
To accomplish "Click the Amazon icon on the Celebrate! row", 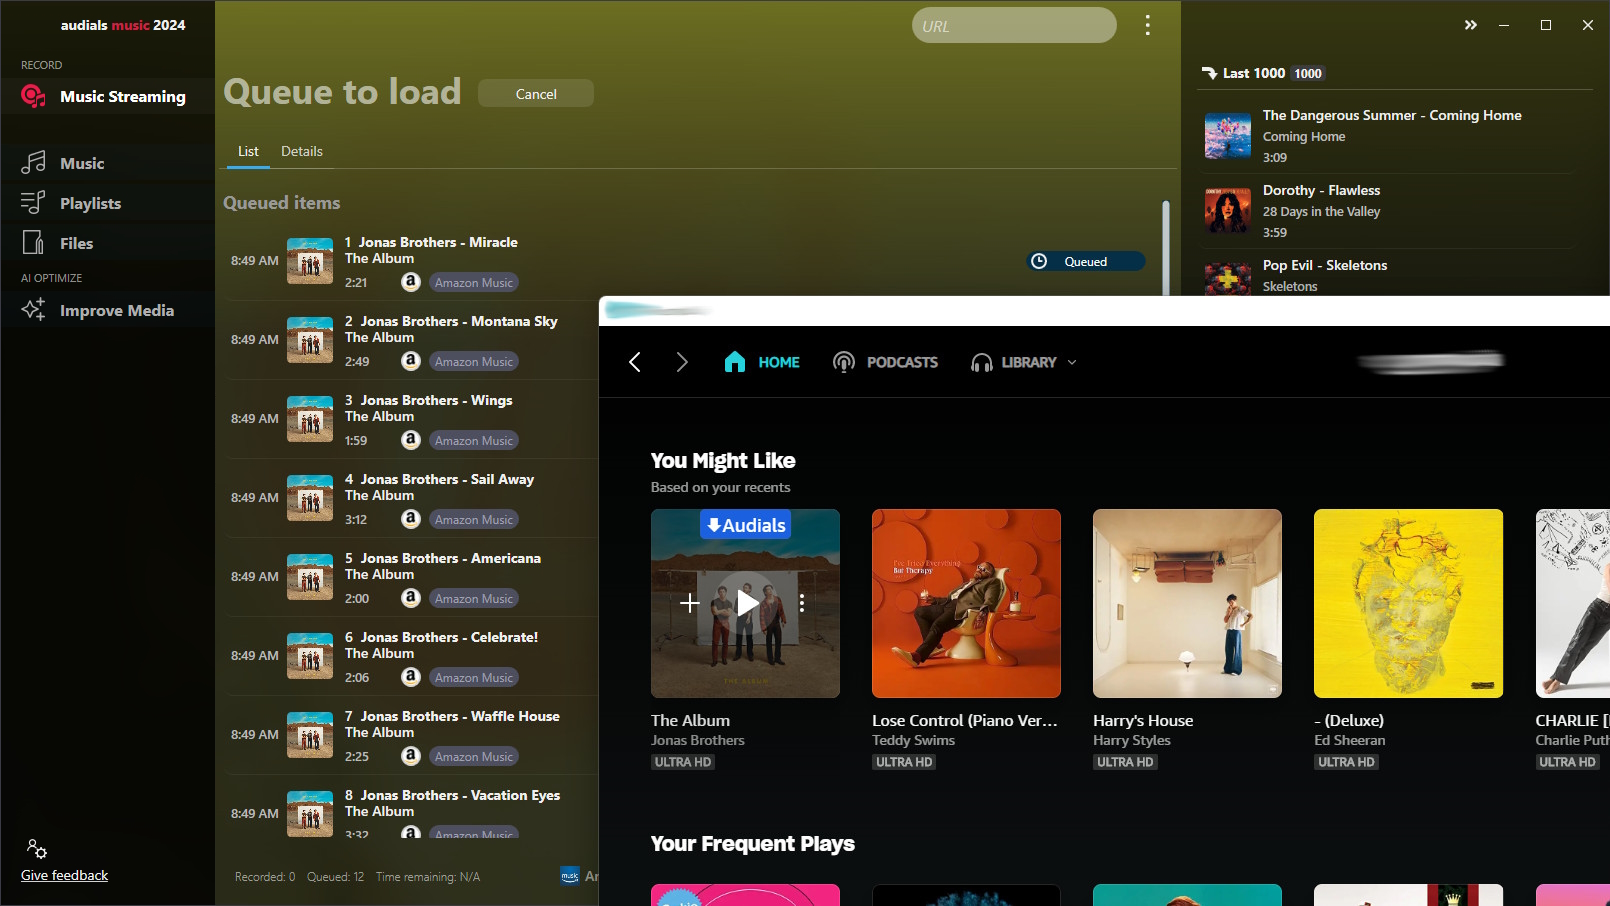I will (410, 677).
